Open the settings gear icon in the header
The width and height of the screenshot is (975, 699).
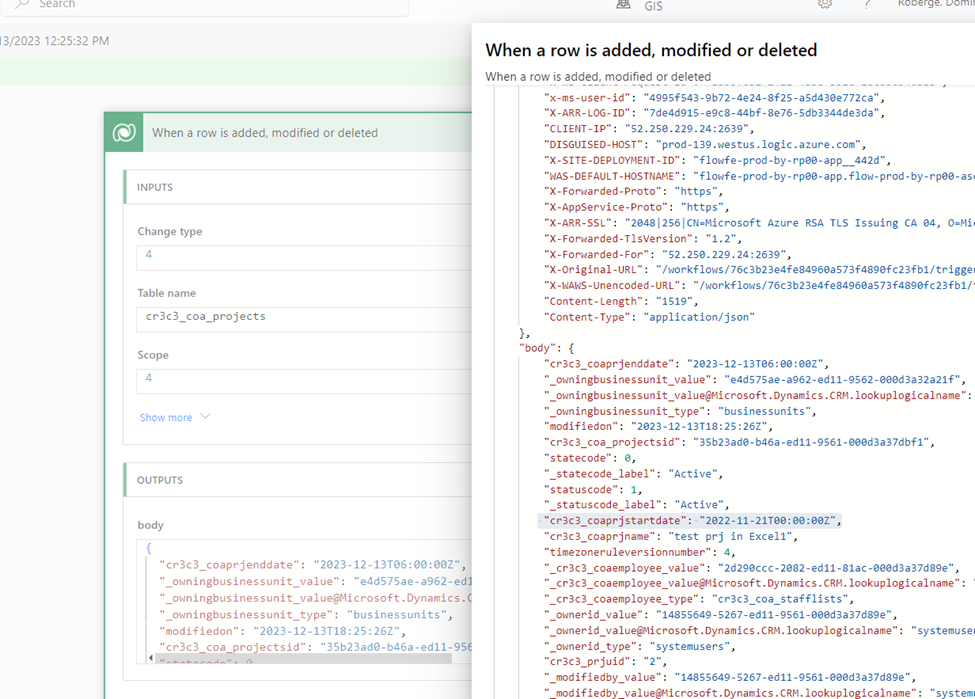tap(825, 4)
